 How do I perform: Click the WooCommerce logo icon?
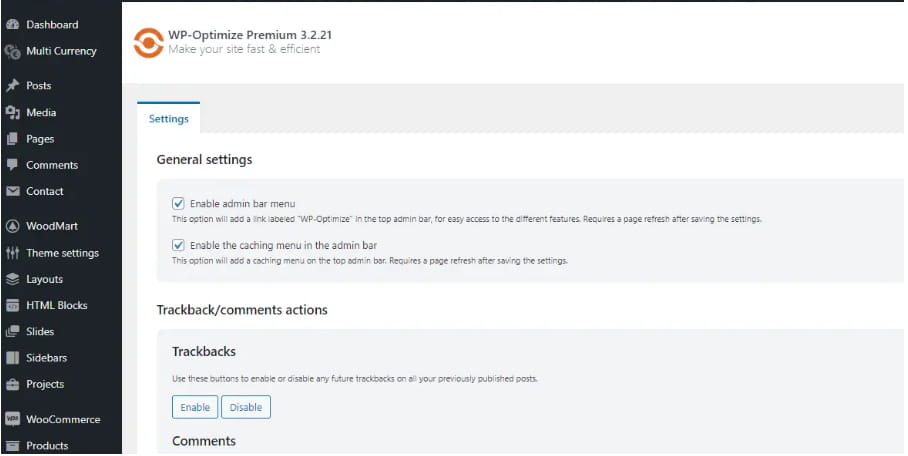[x=13, y=420]
